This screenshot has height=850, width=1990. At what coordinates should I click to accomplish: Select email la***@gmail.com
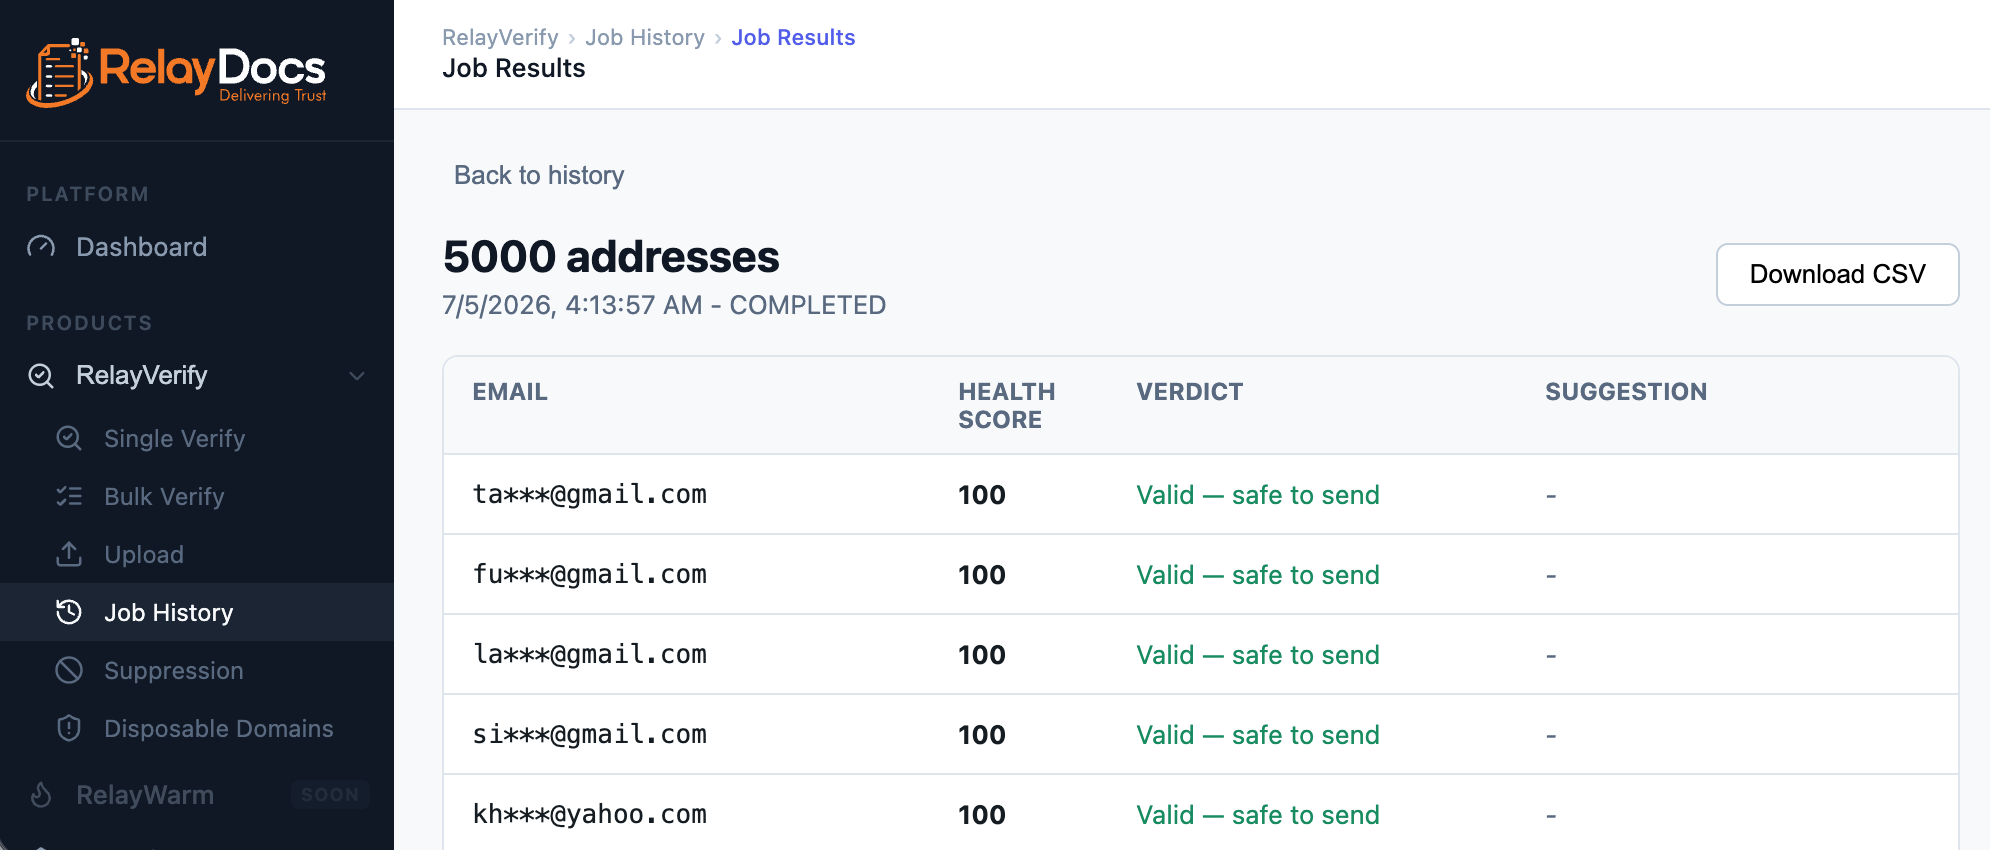pos(590,654)
